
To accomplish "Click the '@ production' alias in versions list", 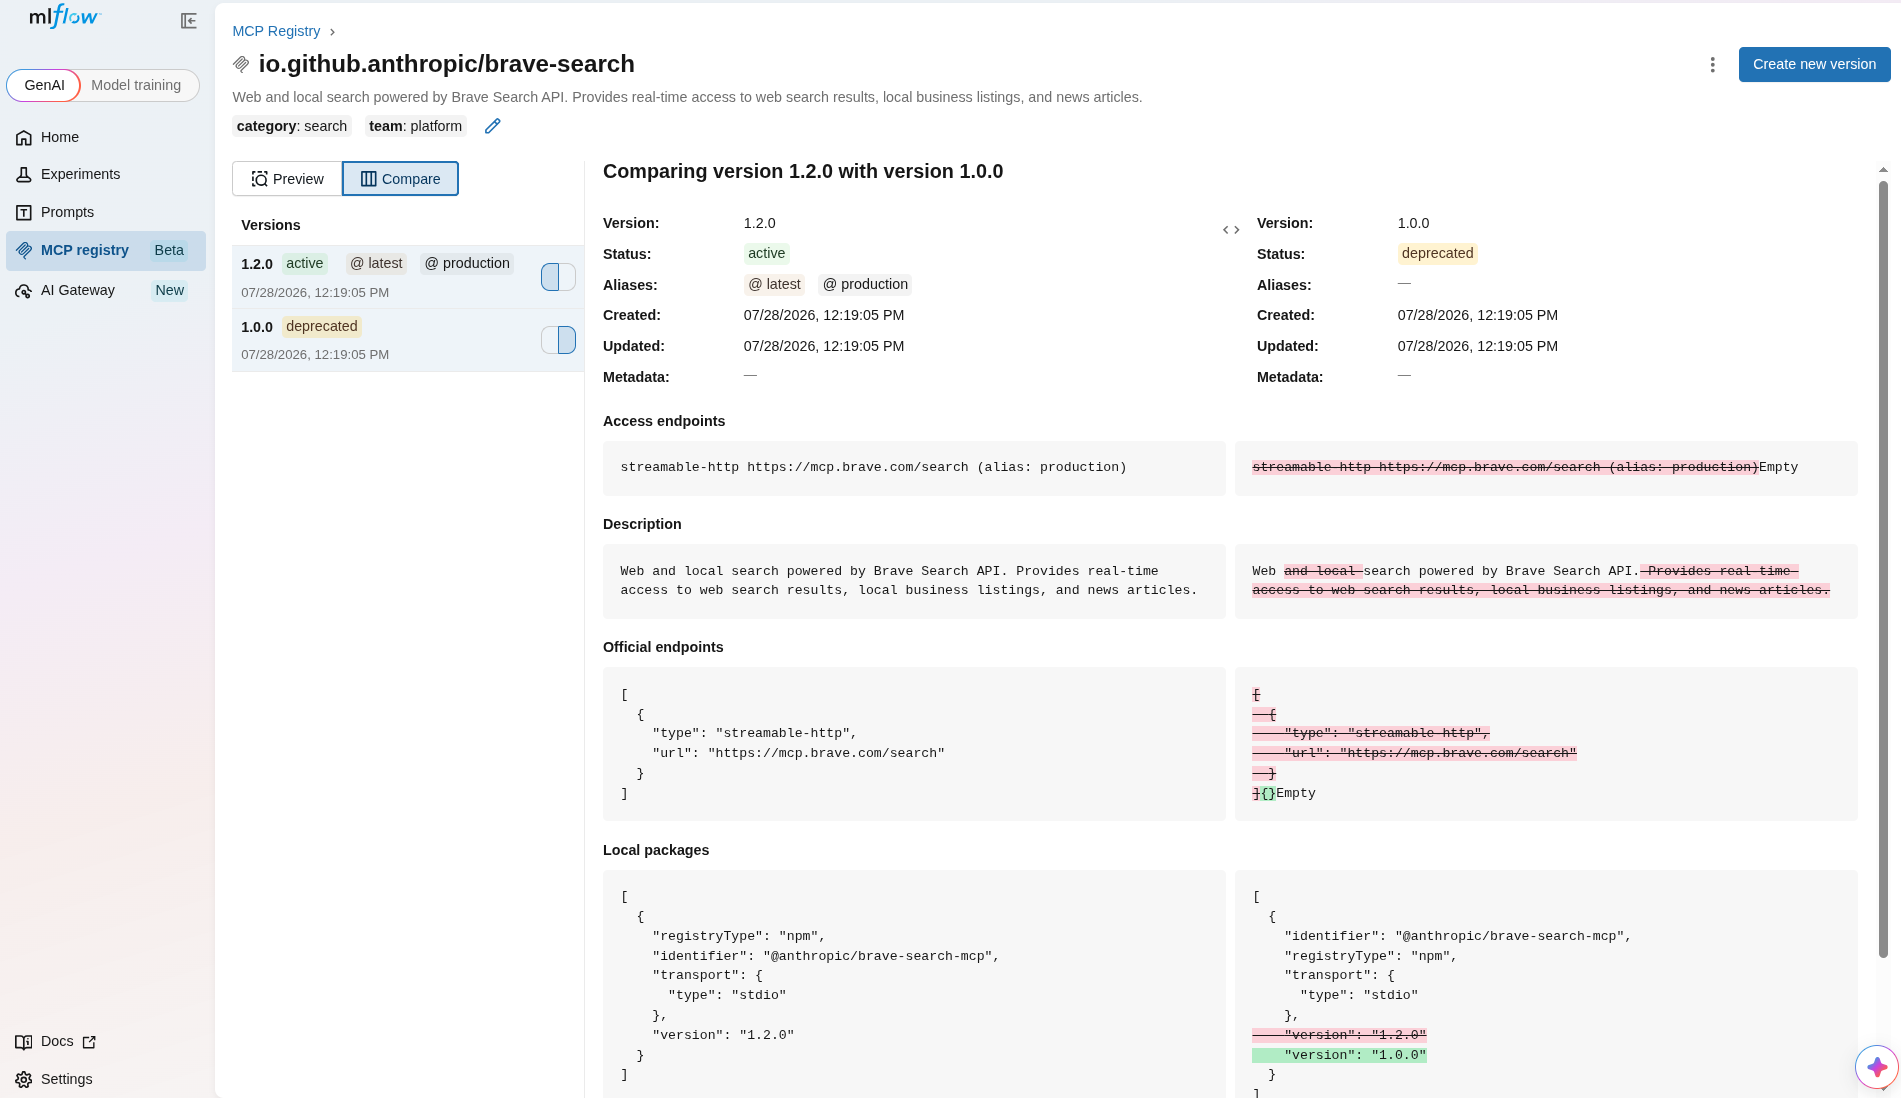I will pos(467,263).
